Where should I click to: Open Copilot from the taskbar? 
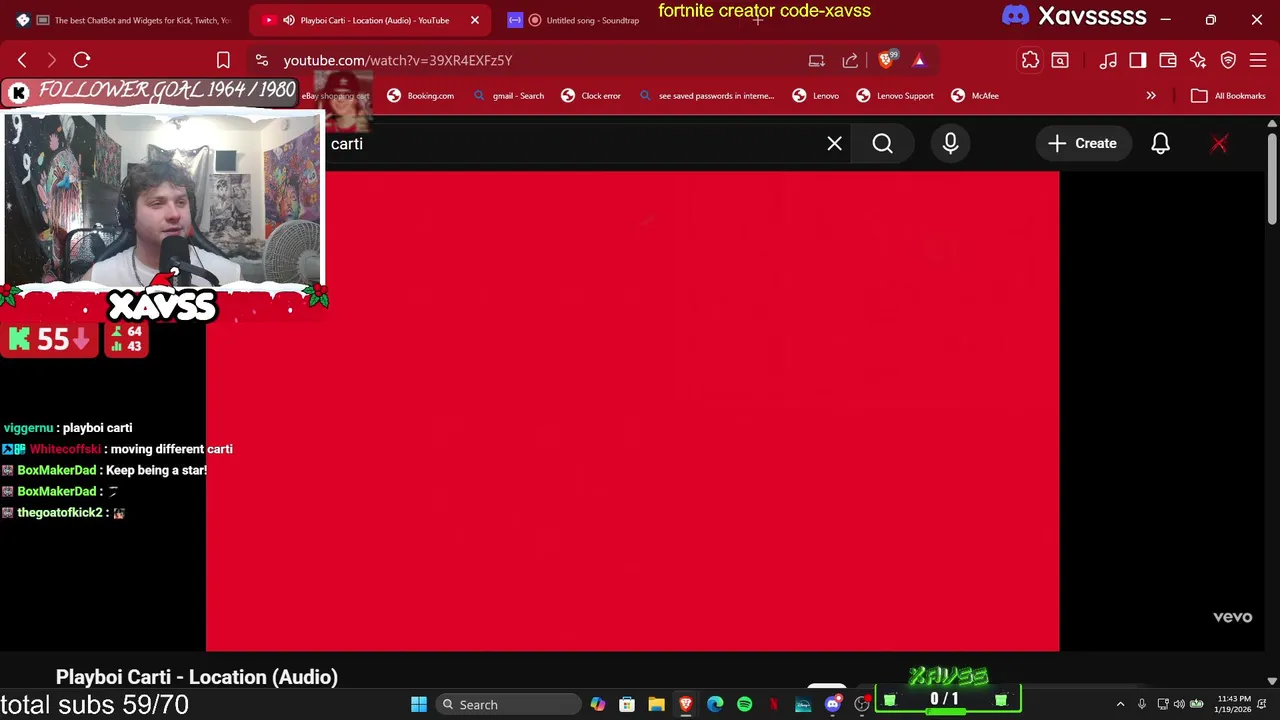(x=598, y=704)
